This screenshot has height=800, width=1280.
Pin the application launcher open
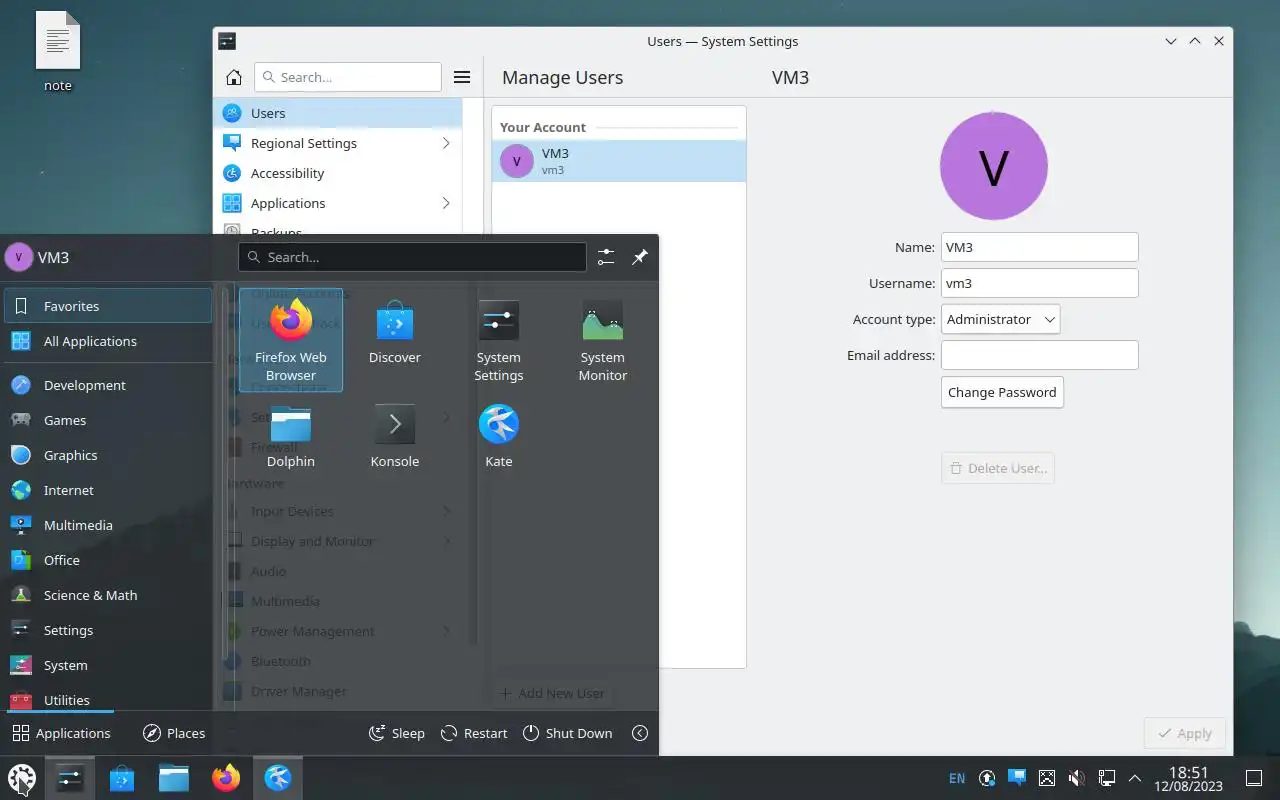[x=640, y=257]
